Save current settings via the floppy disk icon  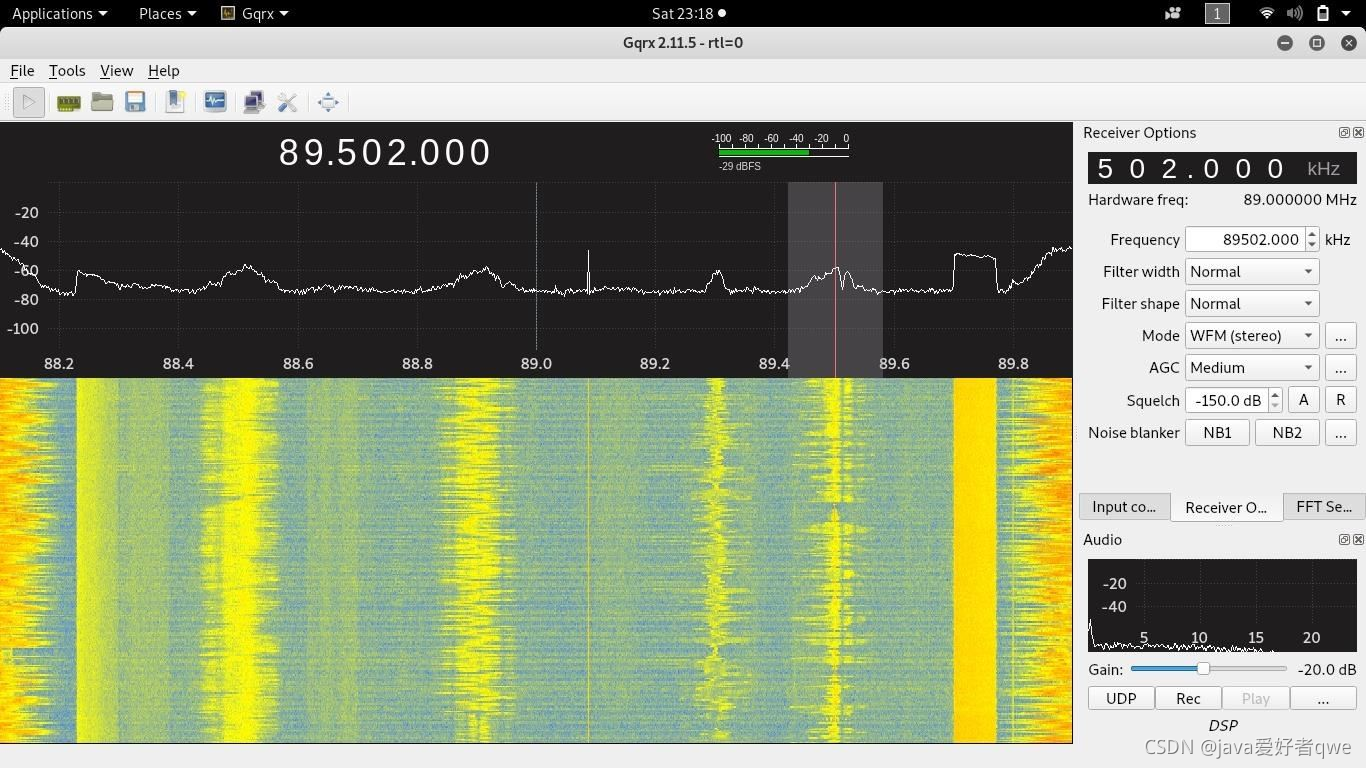[x=135, y=101]
